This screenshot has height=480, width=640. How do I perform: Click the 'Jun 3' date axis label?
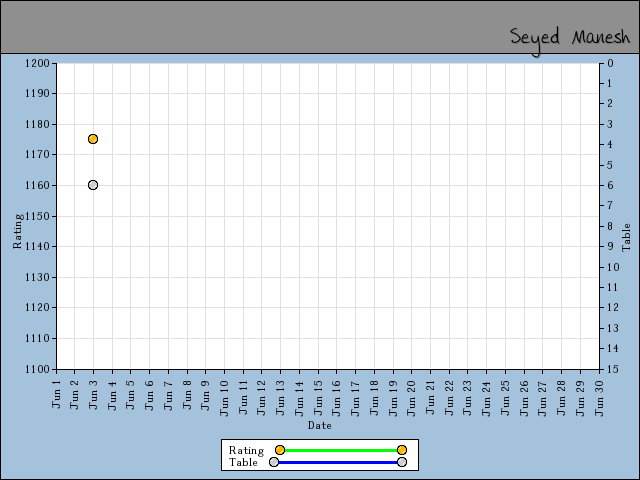(x=93, y=394)
